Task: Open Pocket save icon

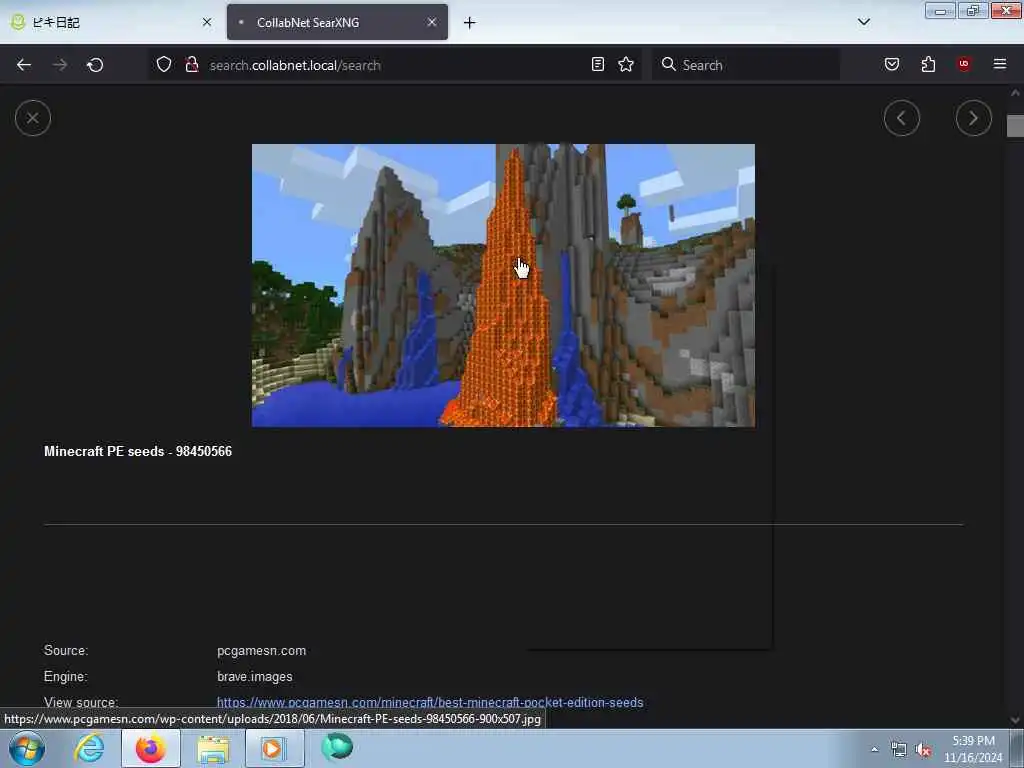Action: 892,64
